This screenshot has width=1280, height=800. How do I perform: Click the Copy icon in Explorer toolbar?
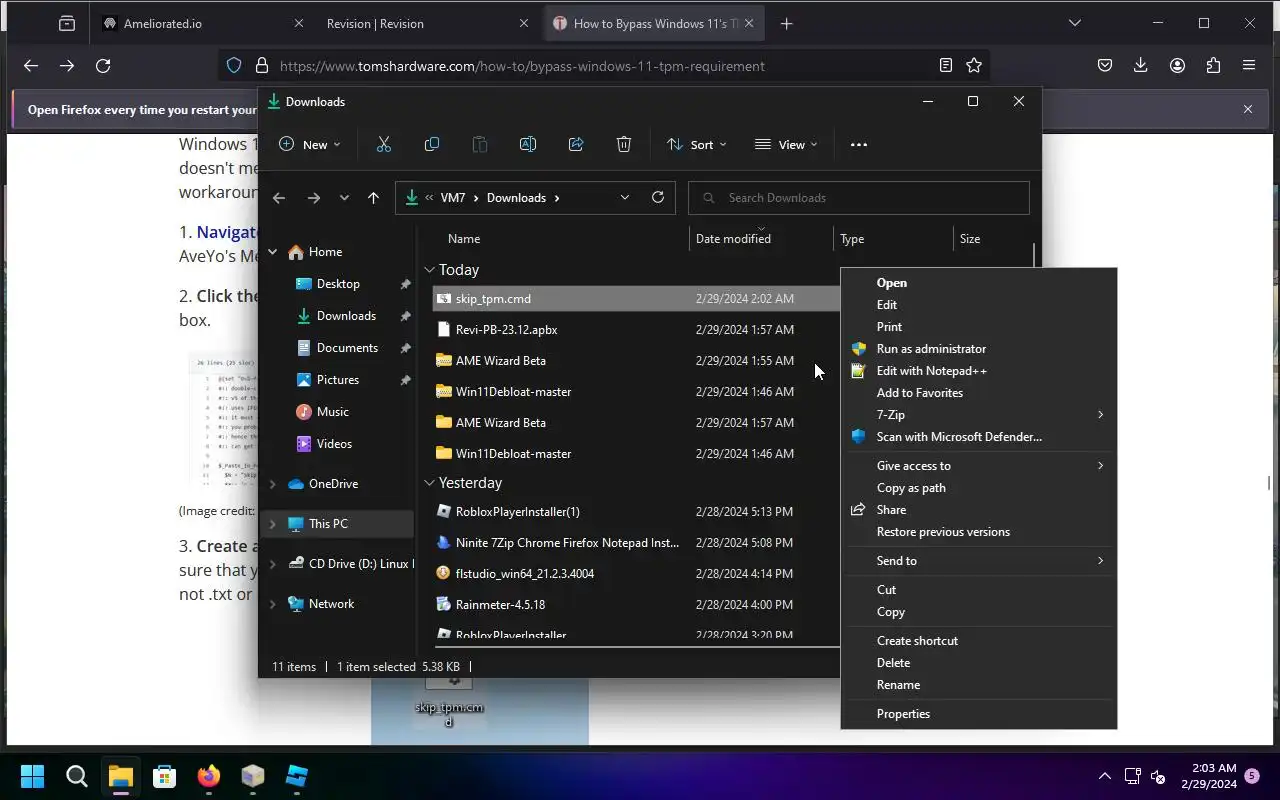[432, 144]
